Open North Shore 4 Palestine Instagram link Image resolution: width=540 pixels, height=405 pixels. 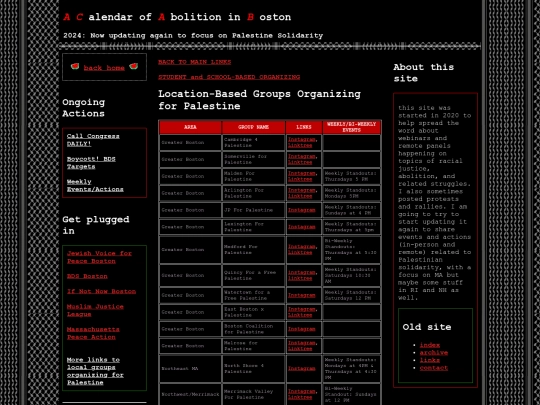click(x=302, y=368)
